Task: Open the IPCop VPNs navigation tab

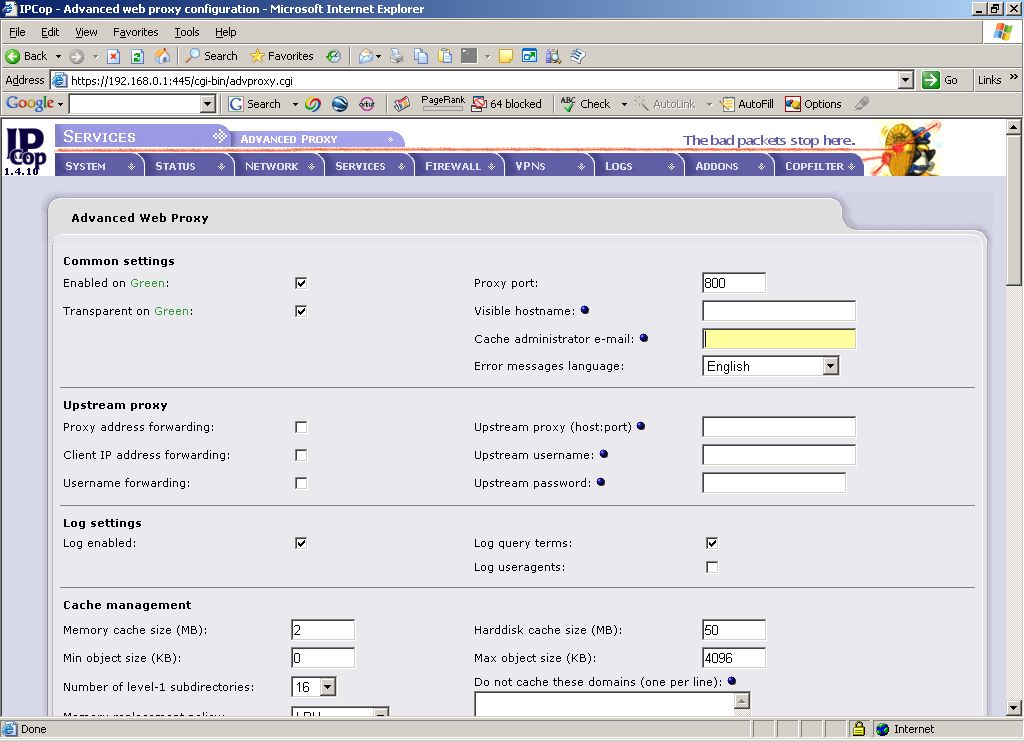Action: (549, 166)
